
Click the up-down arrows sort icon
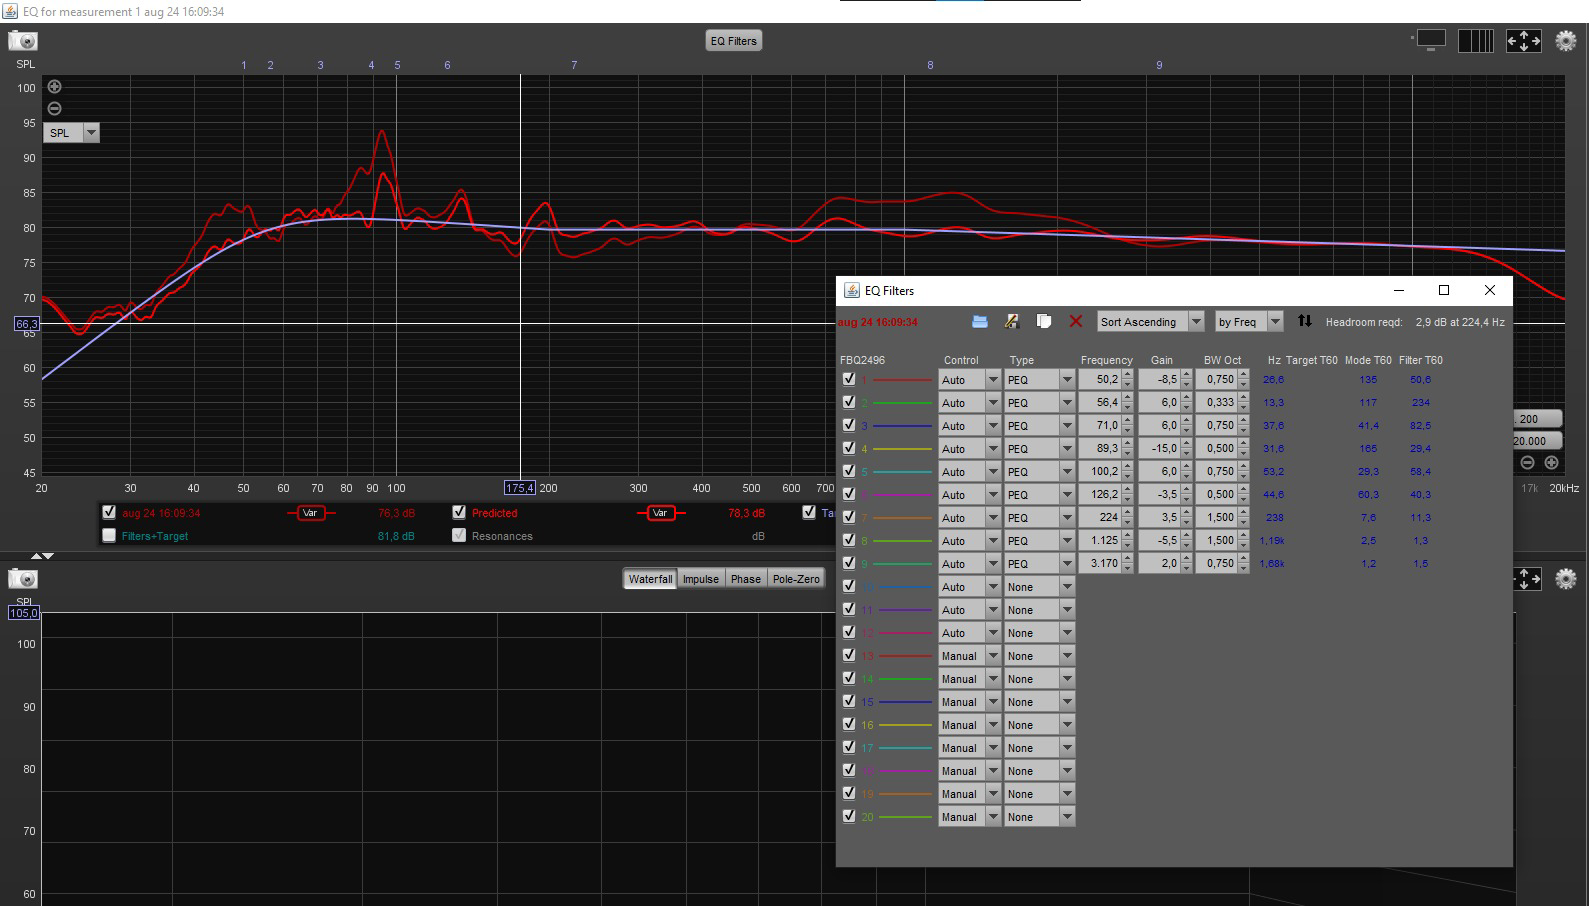[1305, 321]
